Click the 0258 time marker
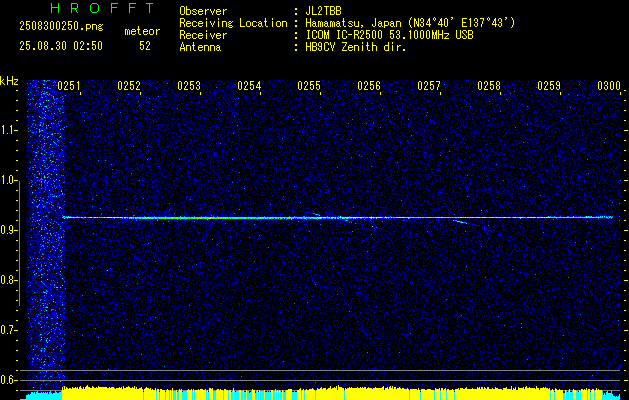 [x=489, y=86]
